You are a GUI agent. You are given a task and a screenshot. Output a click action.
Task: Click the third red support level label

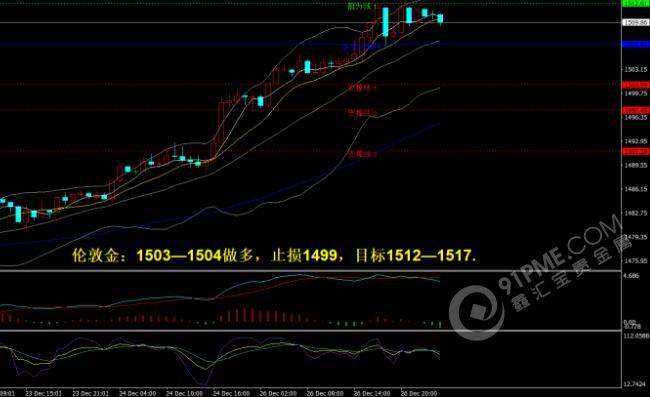coord(362,154)
